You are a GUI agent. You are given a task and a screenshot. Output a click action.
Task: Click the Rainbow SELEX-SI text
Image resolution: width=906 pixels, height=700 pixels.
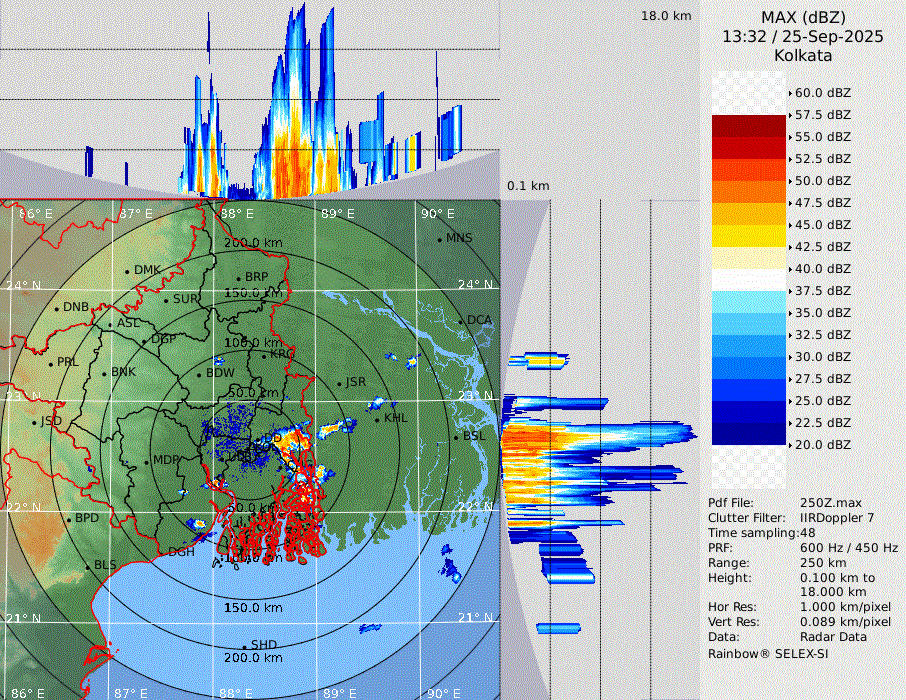pos(767,653)
